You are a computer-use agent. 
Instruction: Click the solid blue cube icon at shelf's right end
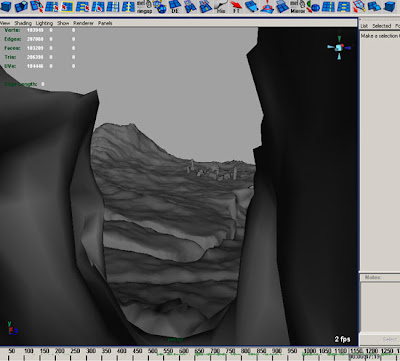[x=390, y=6]
